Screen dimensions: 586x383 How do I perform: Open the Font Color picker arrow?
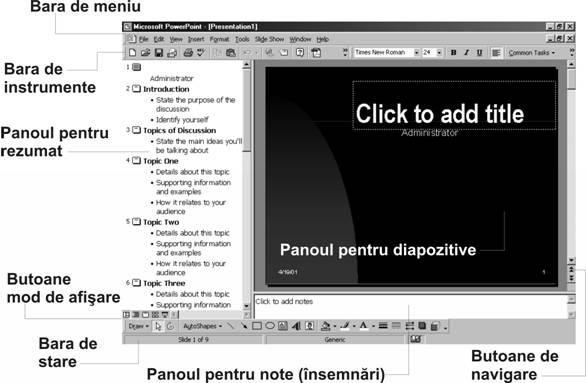tap(373, 326)
